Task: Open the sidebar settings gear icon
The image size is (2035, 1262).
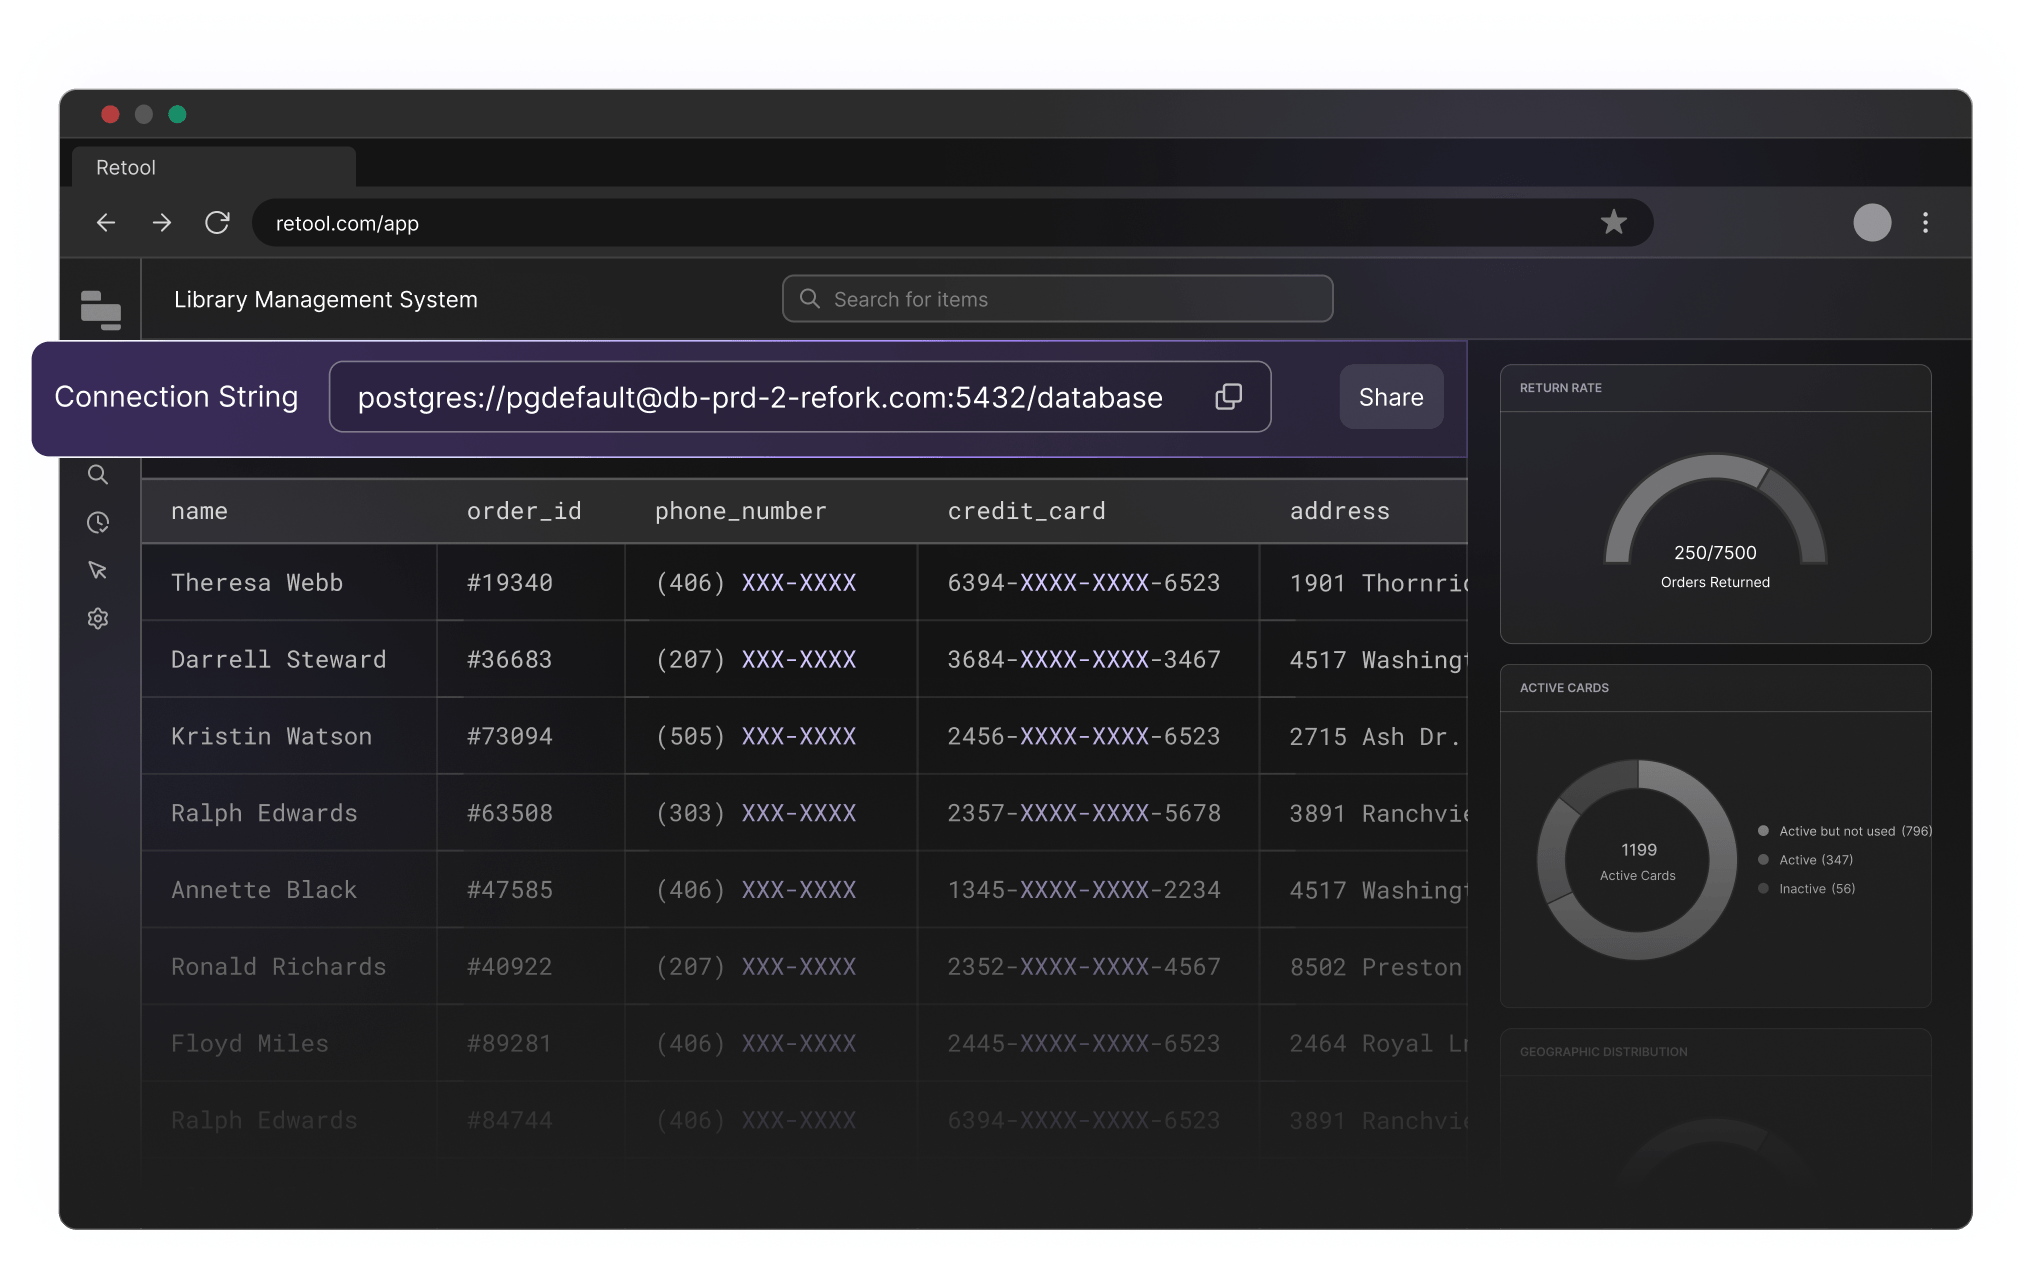Action: tap(98, 618)
